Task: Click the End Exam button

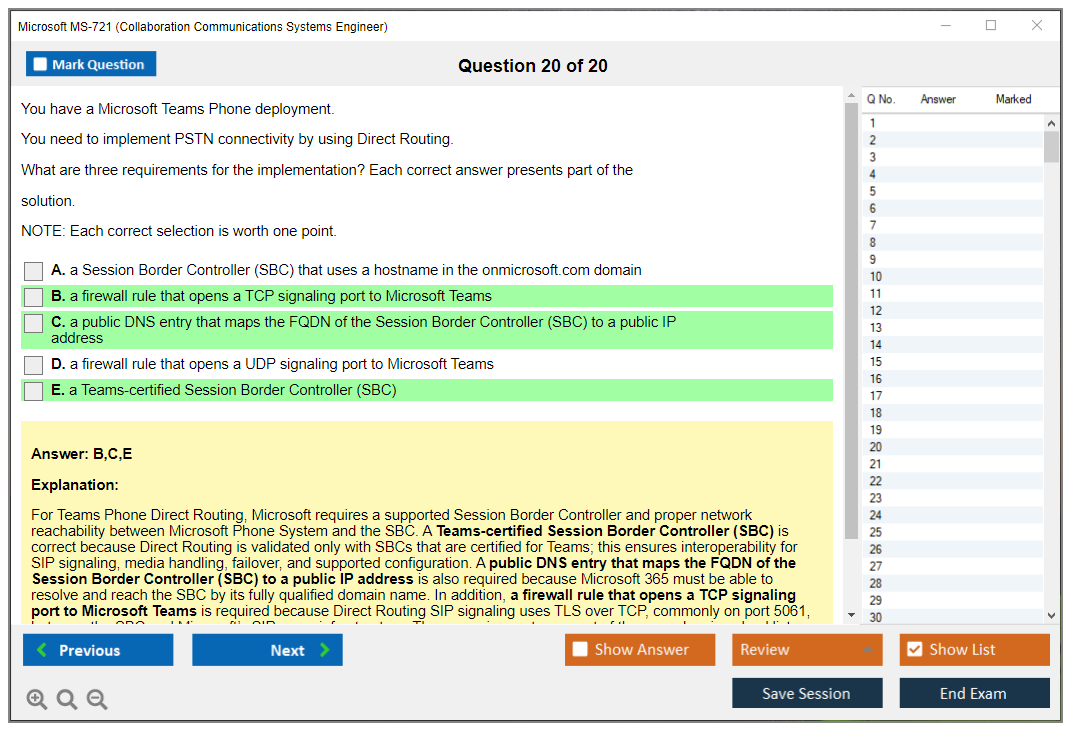Action: [x=974, y=693]
